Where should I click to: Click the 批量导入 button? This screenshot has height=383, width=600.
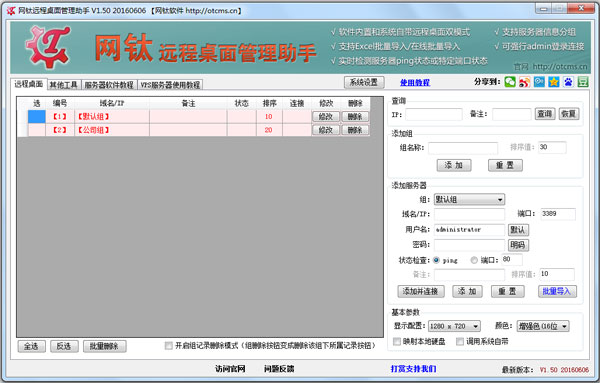(x=557, y=291)
